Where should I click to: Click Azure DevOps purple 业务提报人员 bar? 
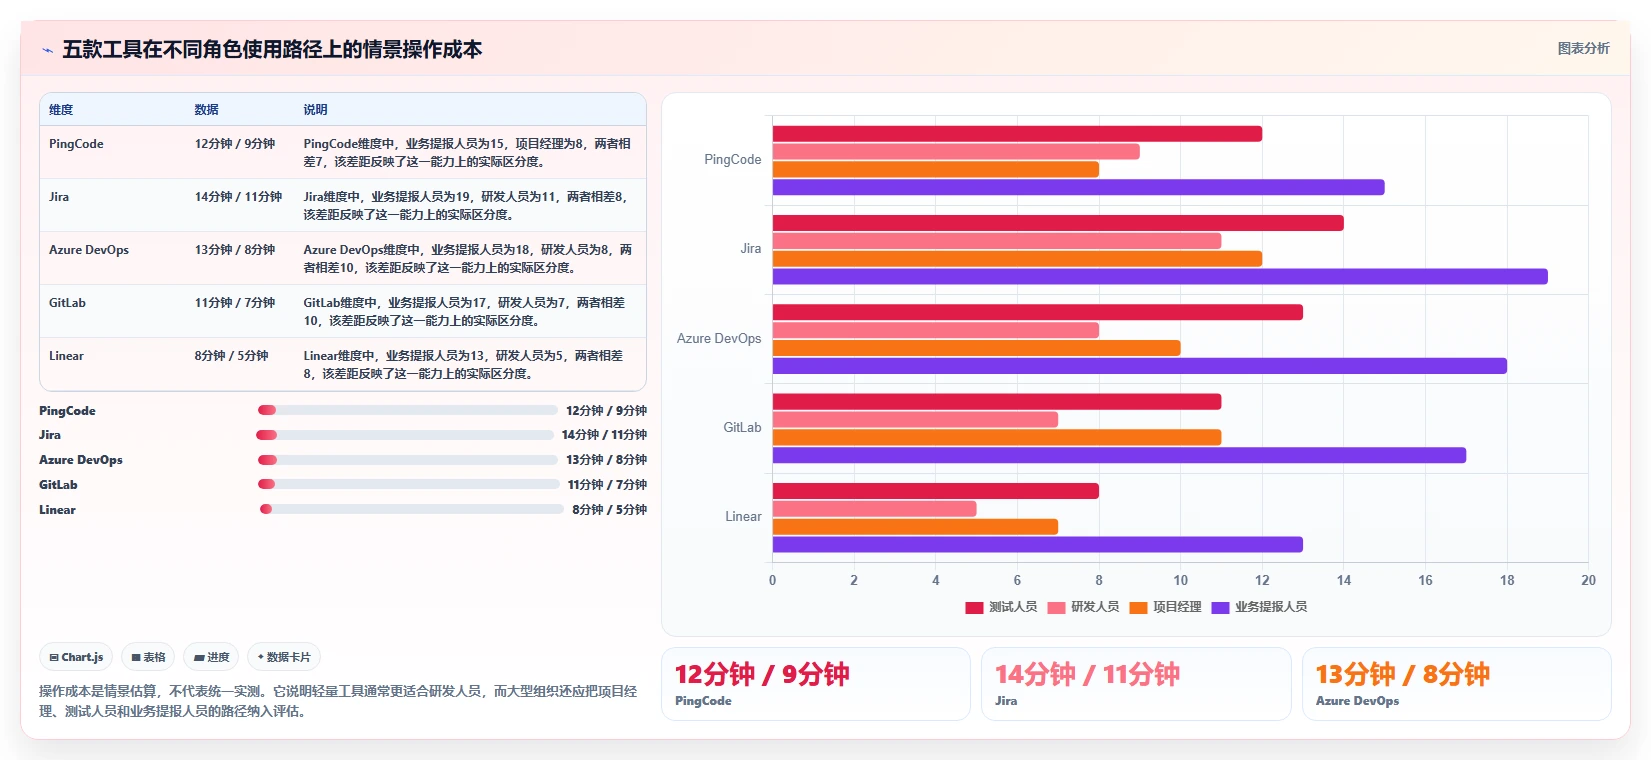[1140, 366]
